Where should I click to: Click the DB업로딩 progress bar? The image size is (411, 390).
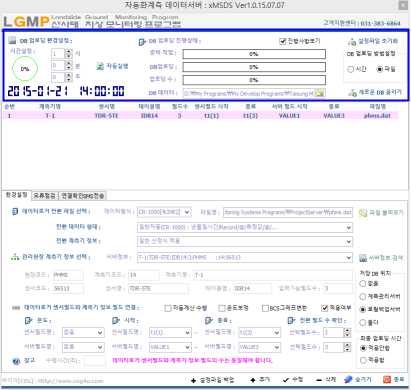[254, 67]
